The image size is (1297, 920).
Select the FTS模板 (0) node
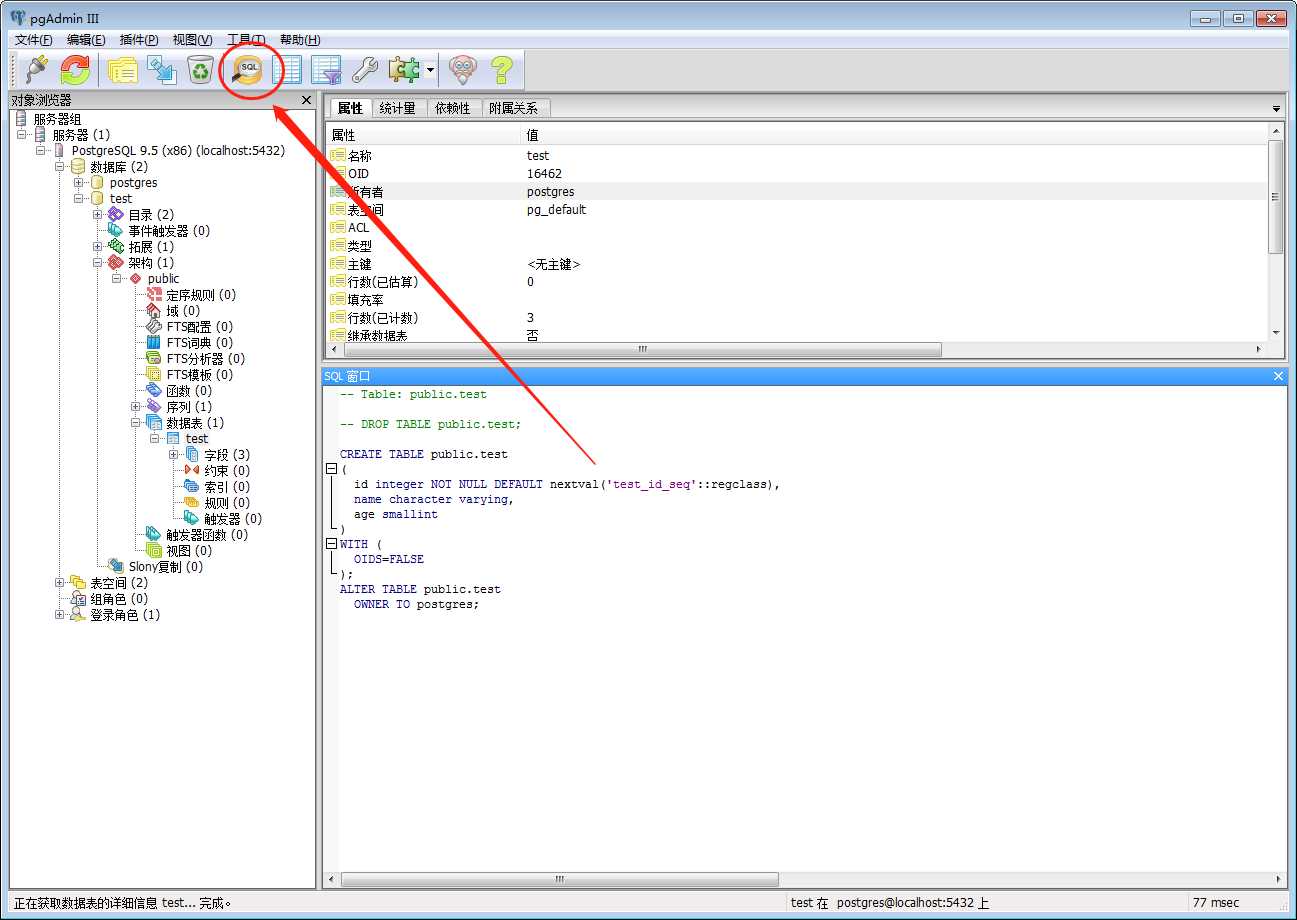pyautogui.click(x=199, y=375)
